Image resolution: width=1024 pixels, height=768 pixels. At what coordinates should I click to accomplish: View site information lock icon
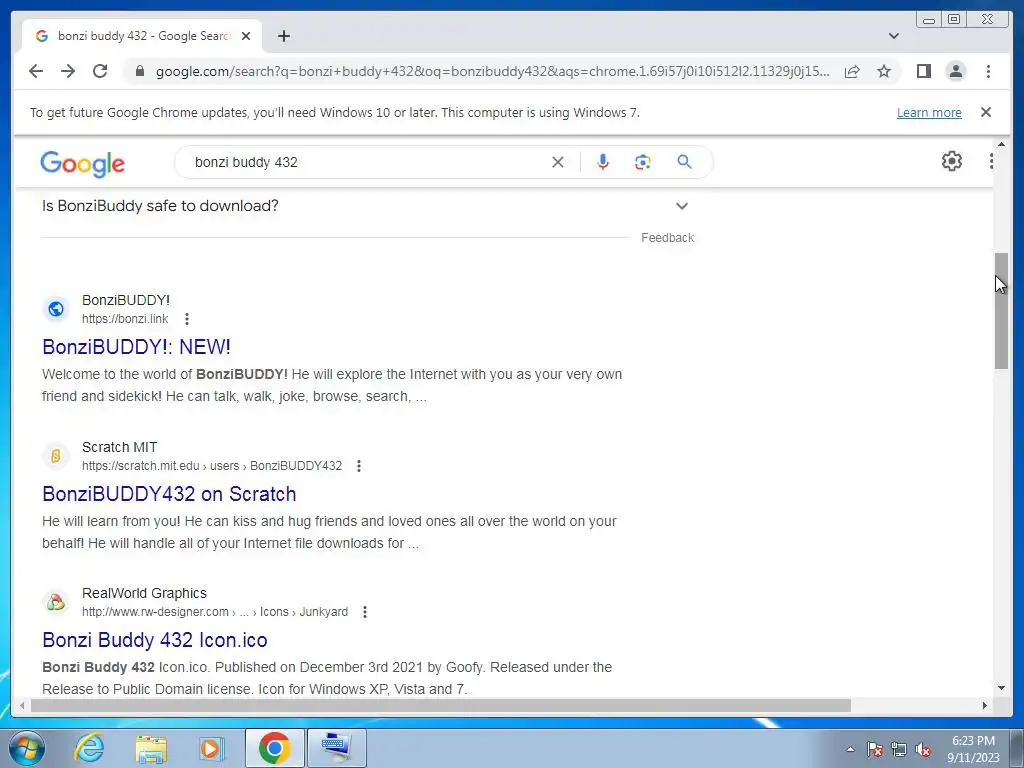(x=139, y=71)
